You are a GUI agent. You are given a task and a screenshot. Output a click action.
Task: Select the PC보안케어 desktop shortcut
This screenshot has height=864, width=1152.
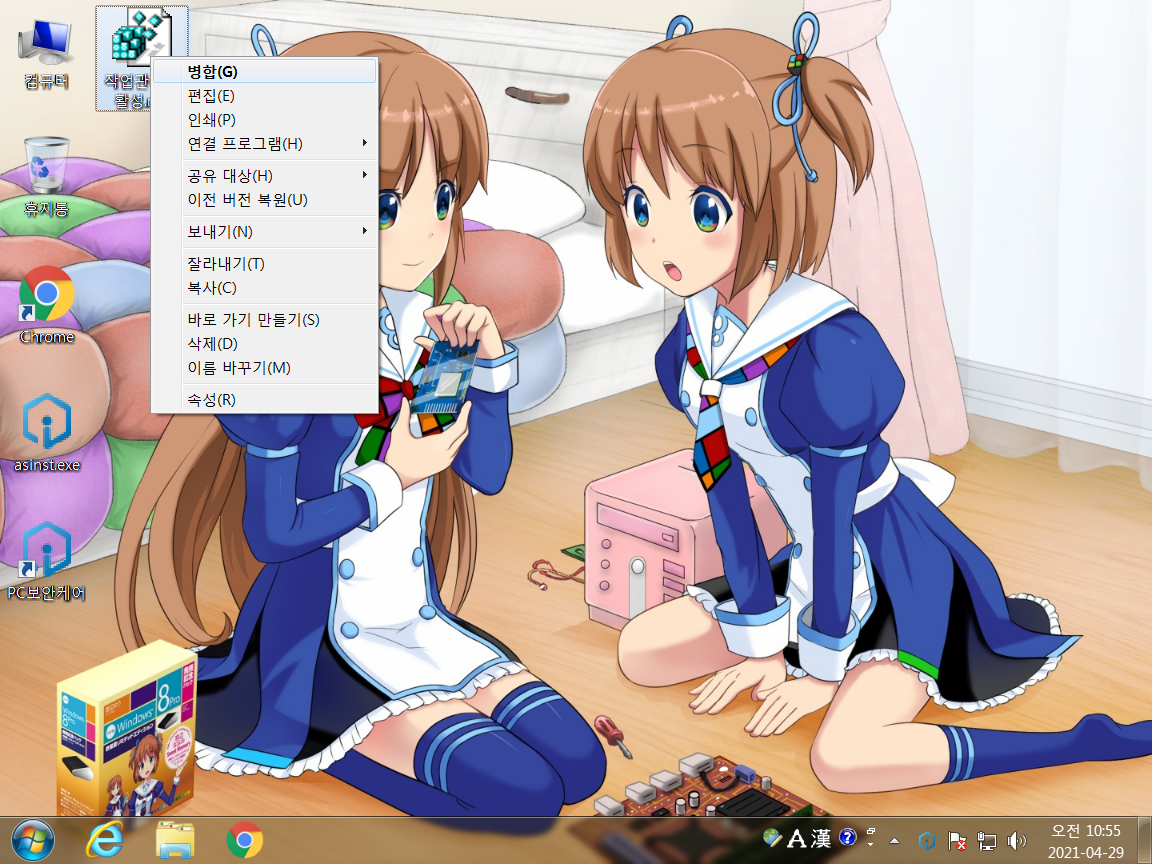[46, 562]
